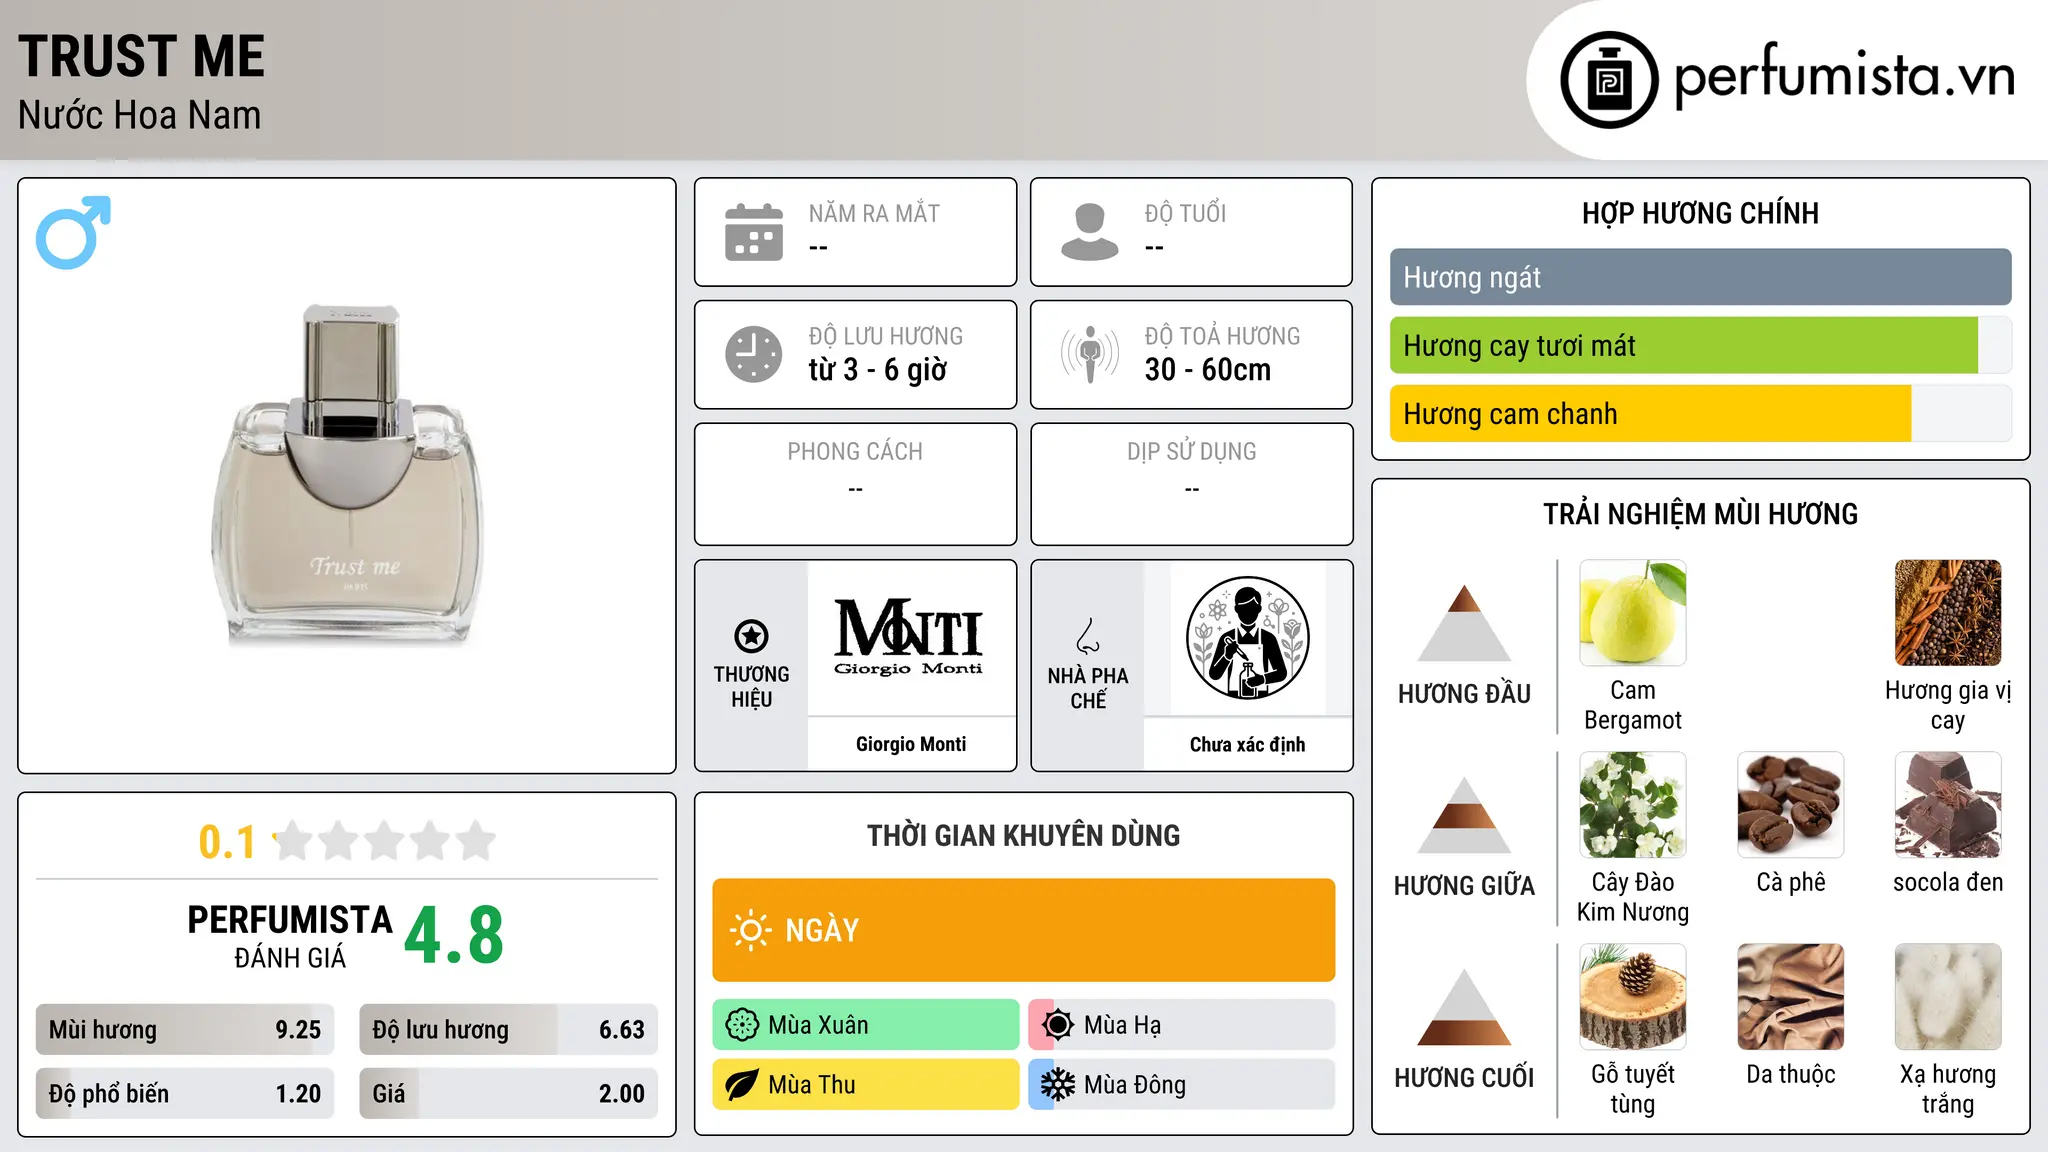This screenshot has width=2048, height=1152.
Task: Select the Cây Đào Kim Nương note image
Action: pos(1633,805)
